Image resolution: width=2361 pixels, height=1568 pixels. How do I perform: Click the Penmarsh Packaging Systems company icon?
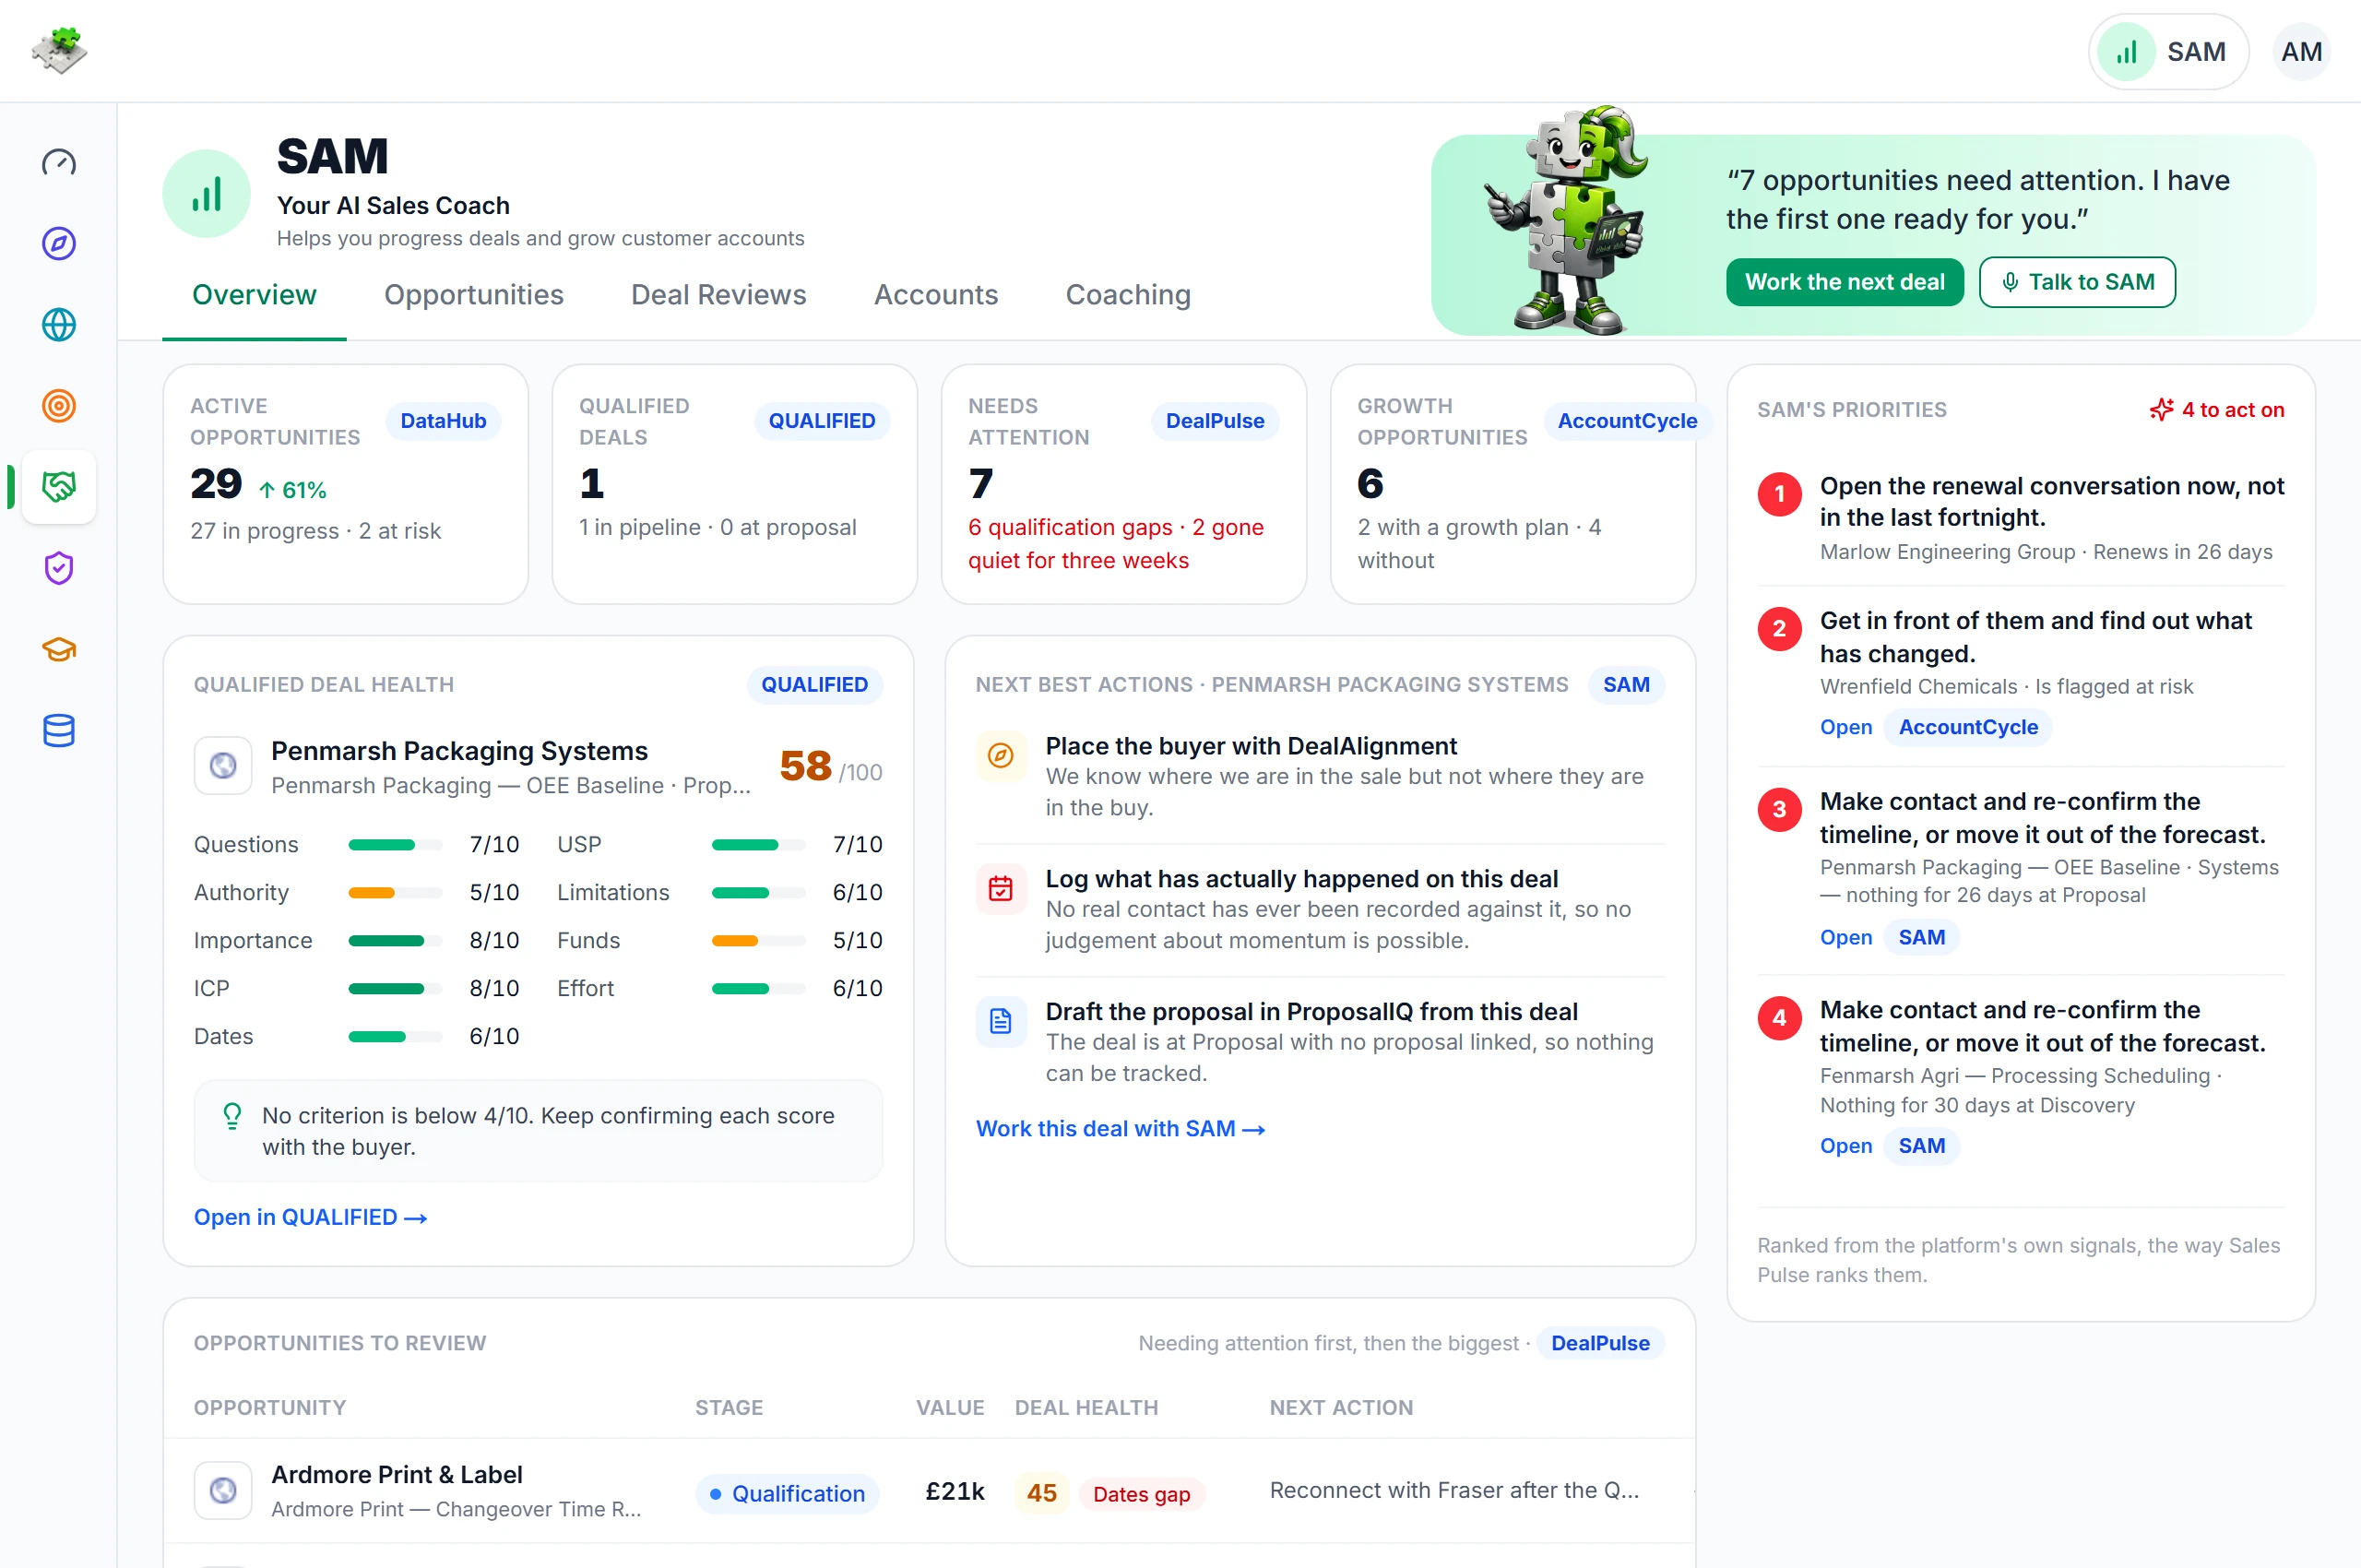click(x=223, y=765)
